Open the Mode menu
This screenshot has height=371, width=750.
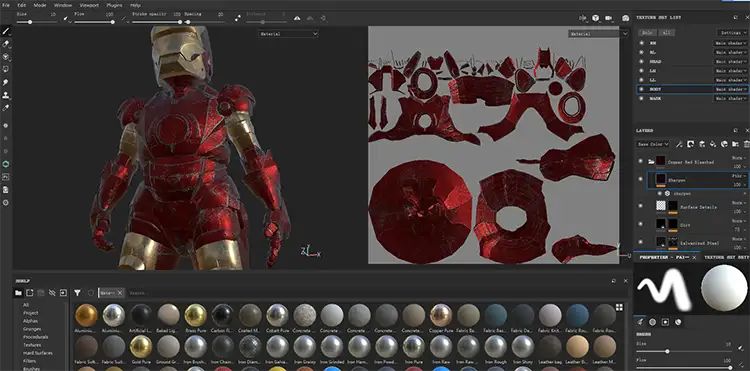coord(40,5)
